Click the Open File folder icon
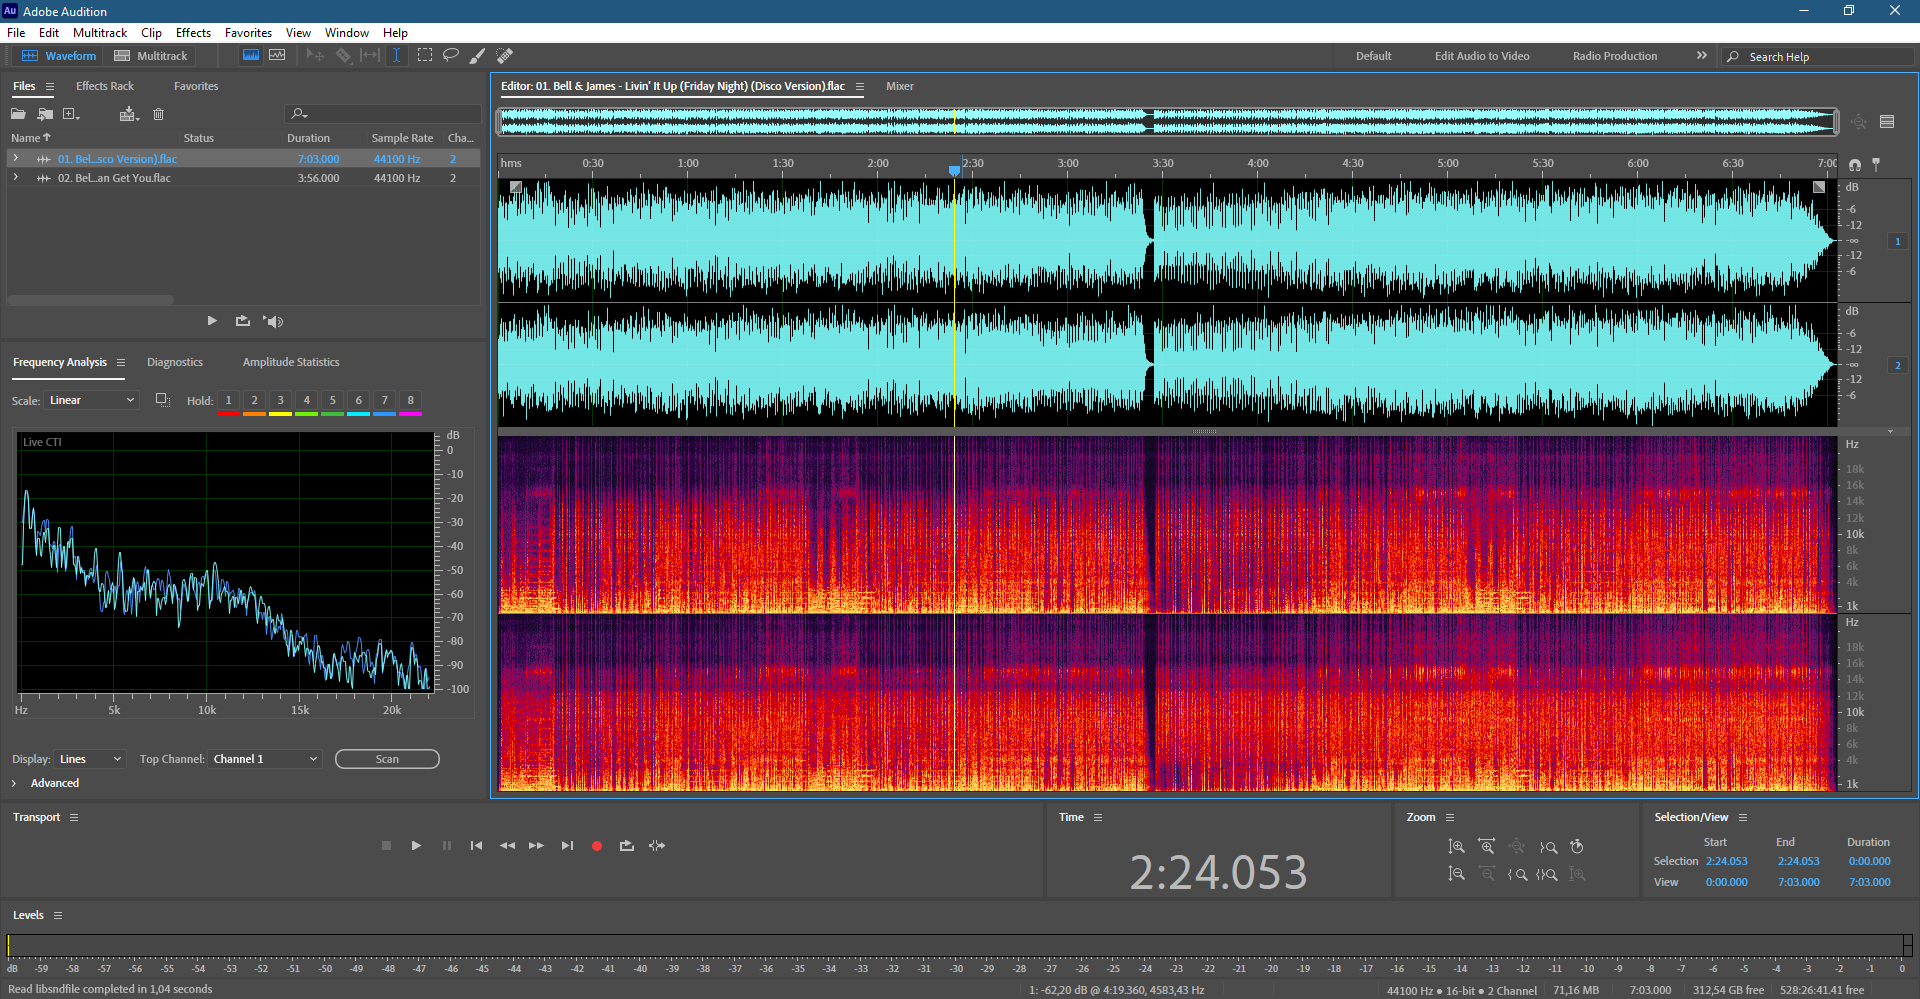 coord(18,114)
